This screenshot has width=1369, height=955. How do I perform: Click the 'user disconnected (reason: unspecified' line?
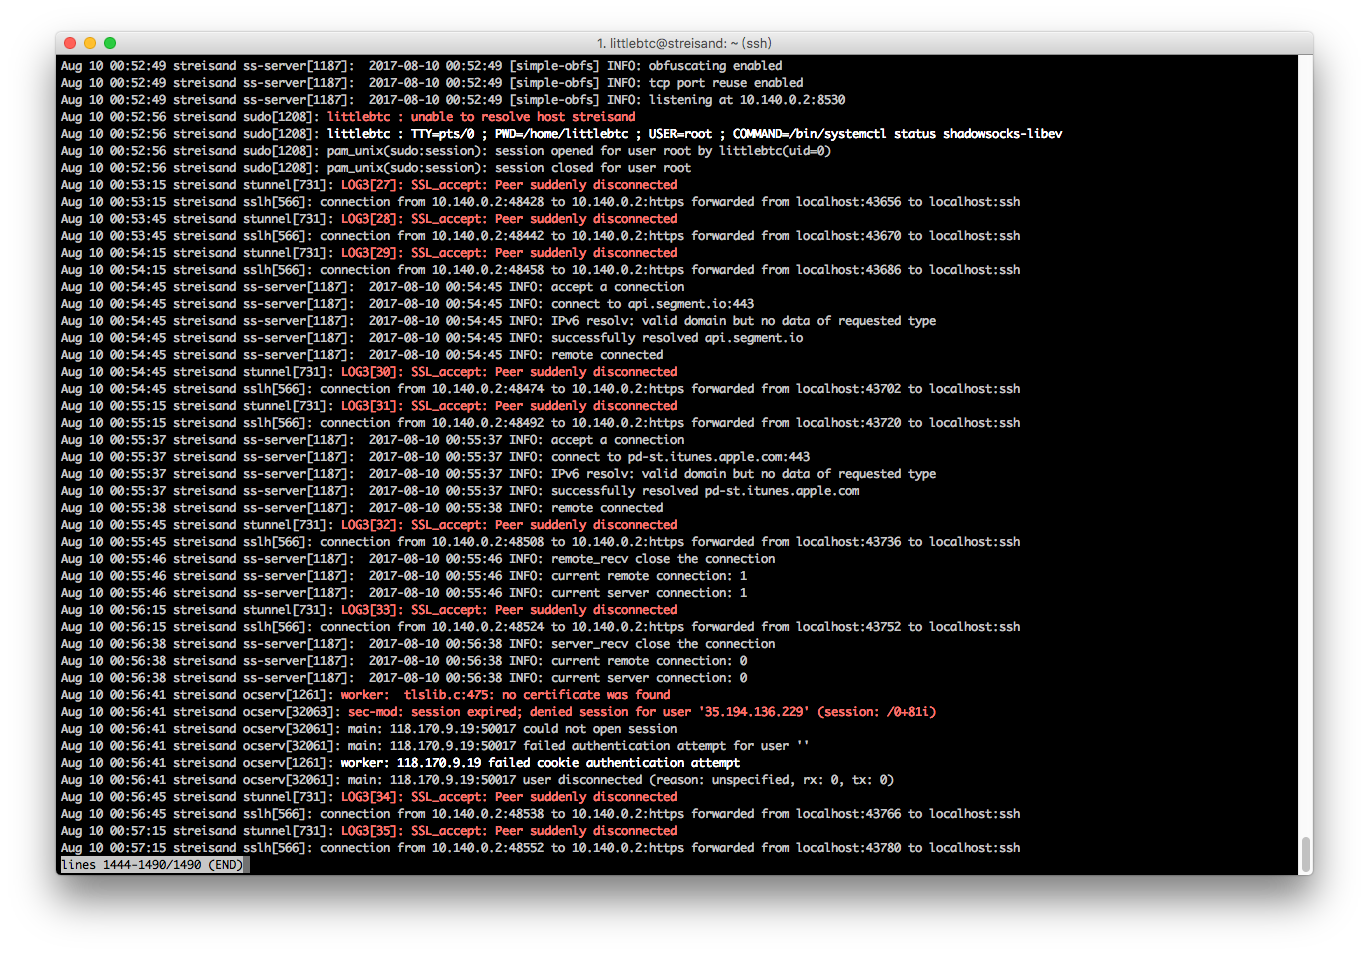tap(477, 780)
